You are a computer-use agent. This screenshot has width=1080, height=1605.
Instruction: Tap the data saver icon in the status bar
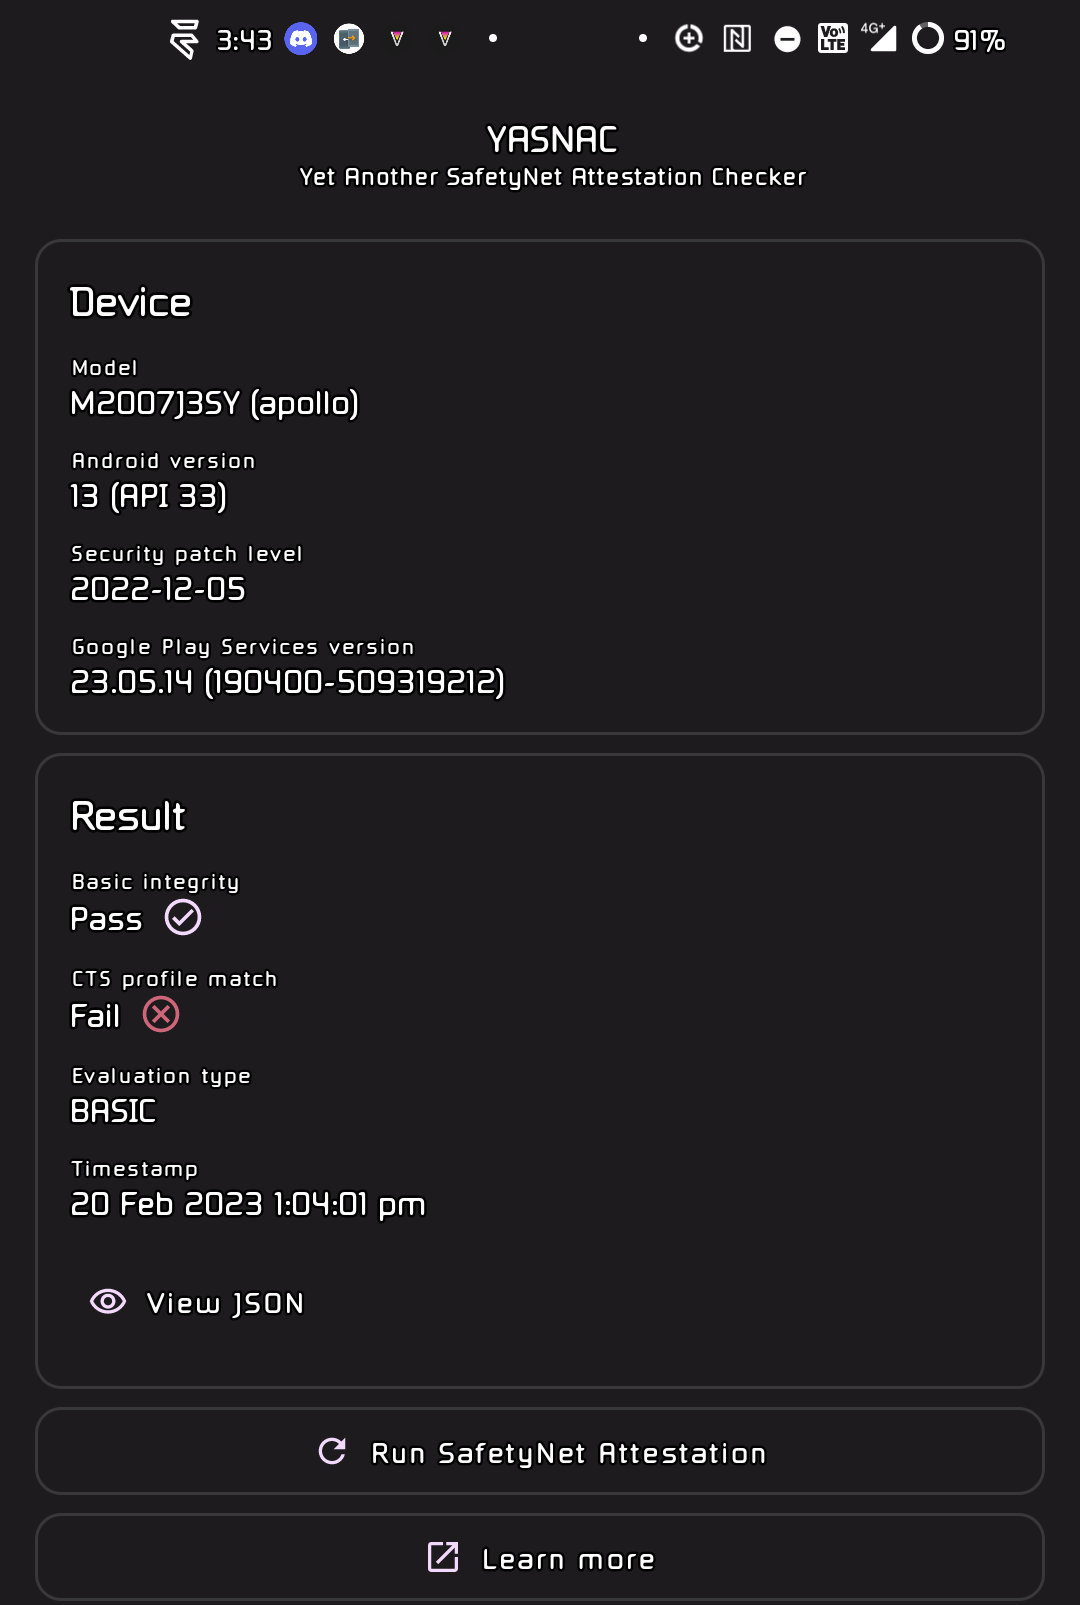pyautogui.click(x=689, y=40)
